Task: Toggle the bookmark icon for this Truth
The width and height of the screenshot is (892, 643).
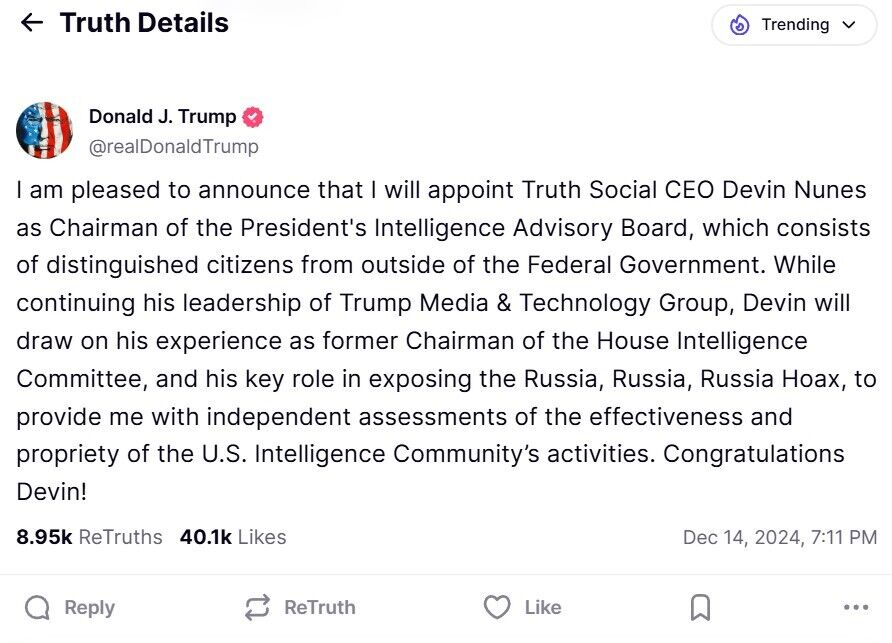Action: click(701, 607)
